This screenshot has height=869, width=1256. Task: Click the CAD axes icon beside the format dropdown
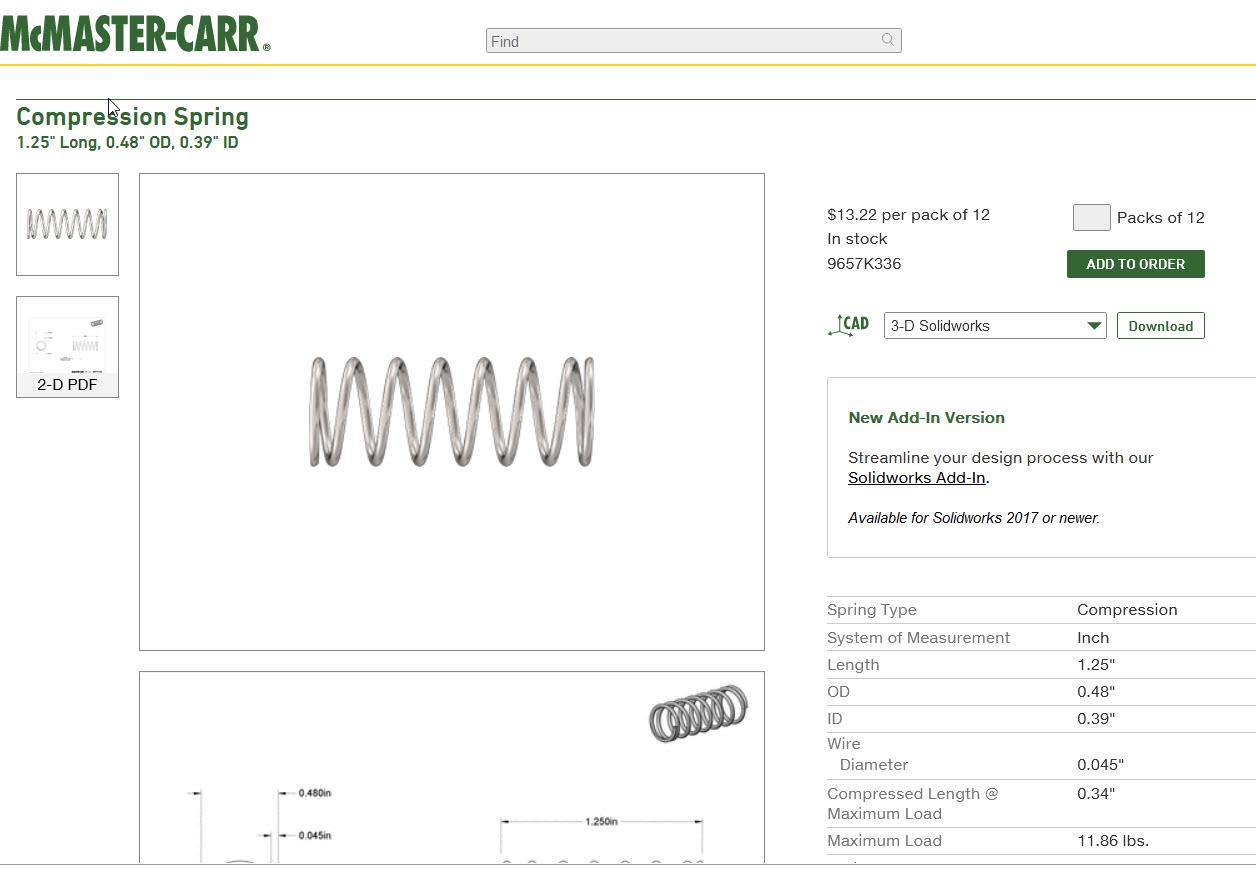click(847, 324)
